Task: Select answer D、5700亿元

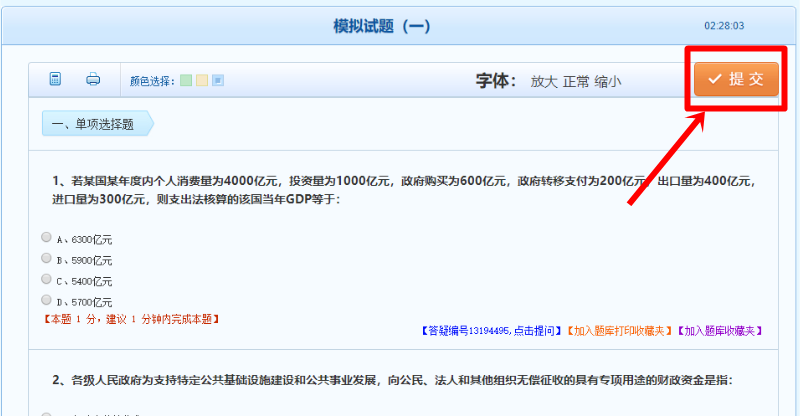Action: click(x=46, y=300)
